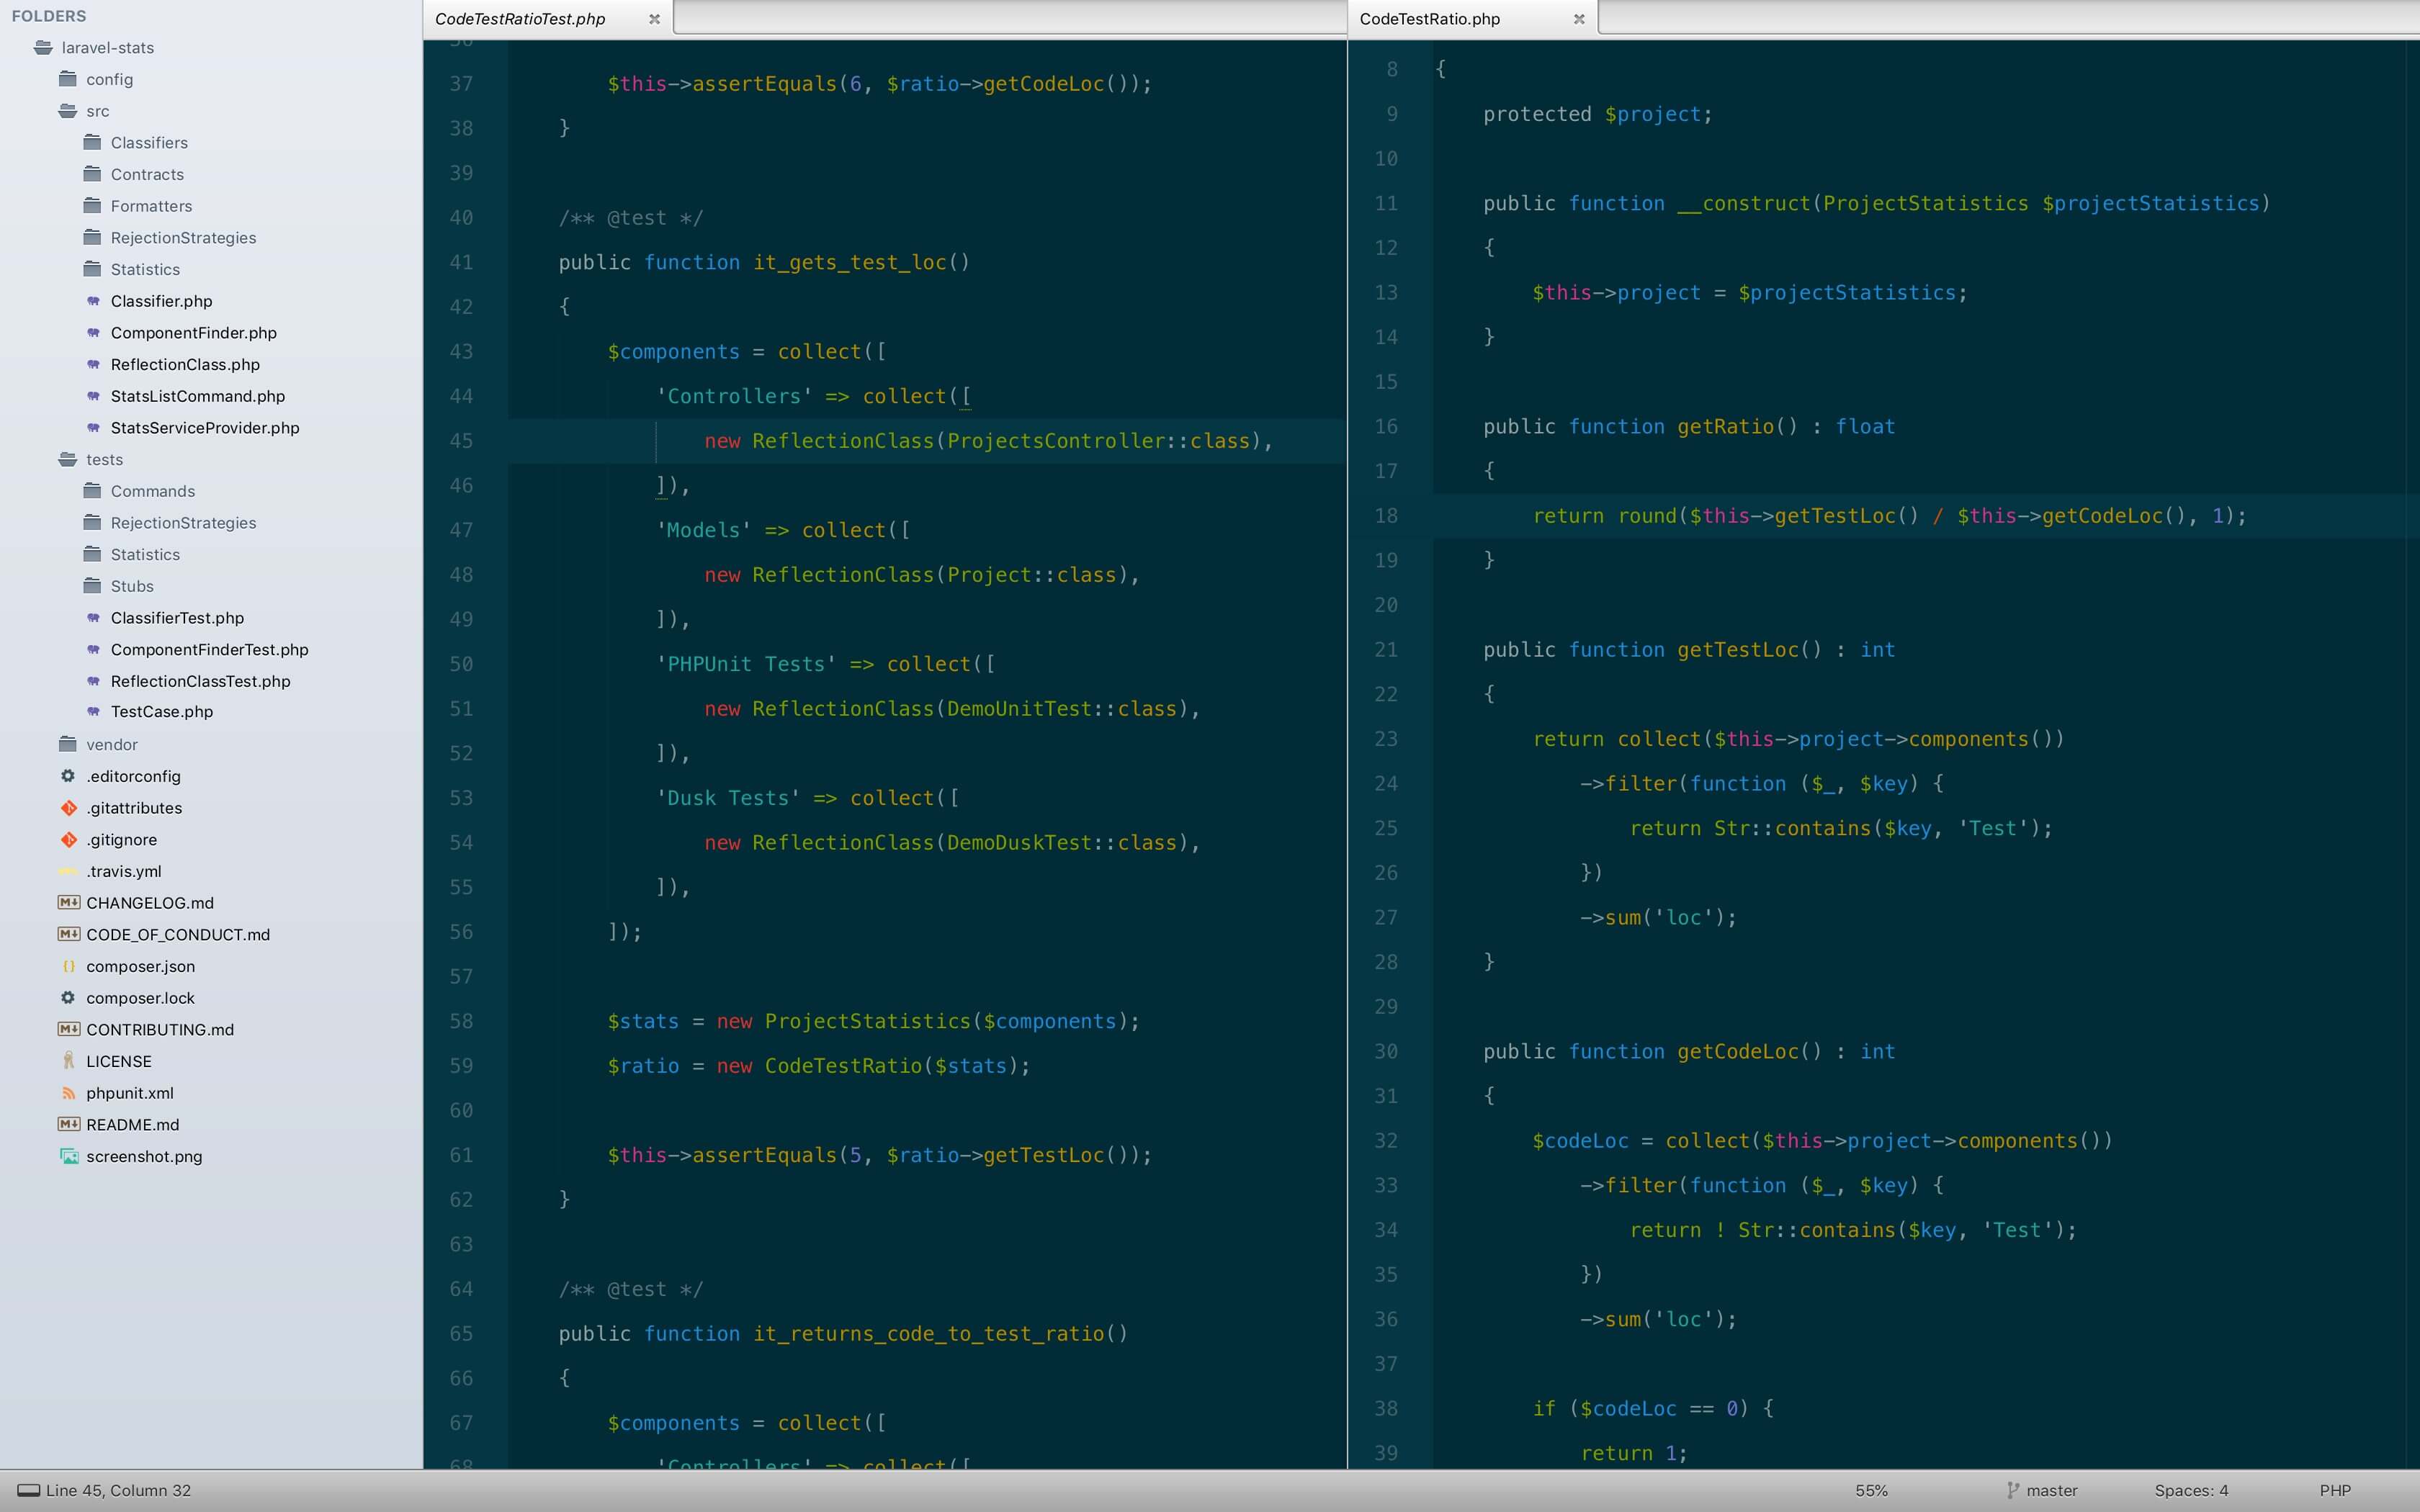Click the PHP icon beside StatsListCommand.php
This screenshot has width=2420, height=1512.
(93, 396)
